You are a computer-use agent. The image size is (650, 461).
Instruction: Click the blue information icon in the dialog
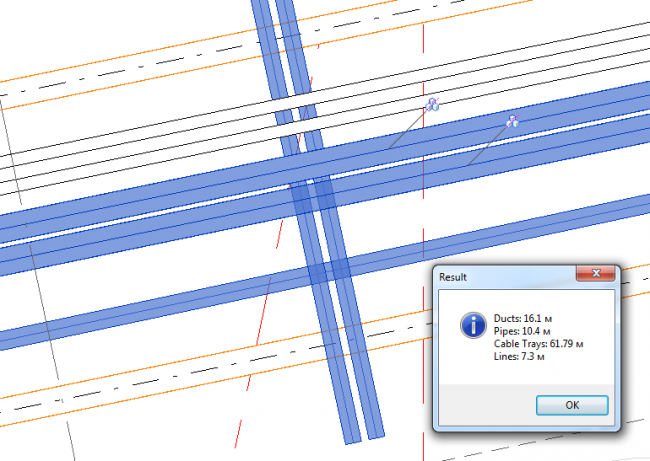tap(472, 324)
